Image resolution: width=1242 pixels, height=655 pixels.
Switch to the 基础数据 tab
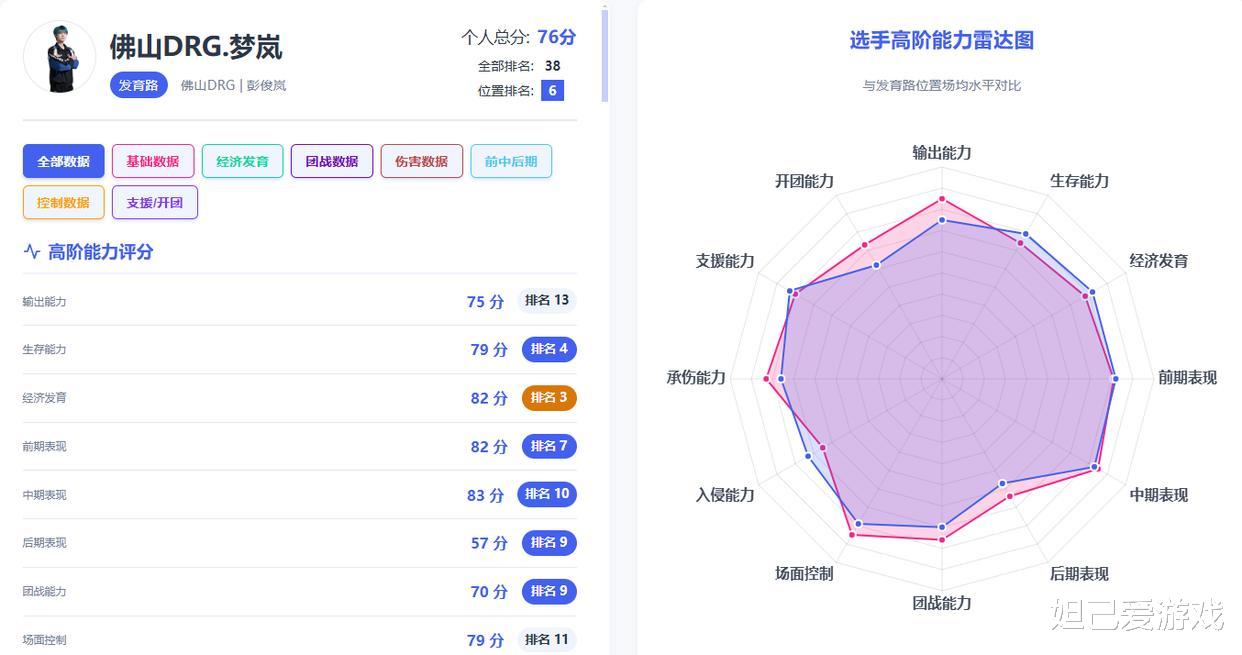tap(153, 162)
